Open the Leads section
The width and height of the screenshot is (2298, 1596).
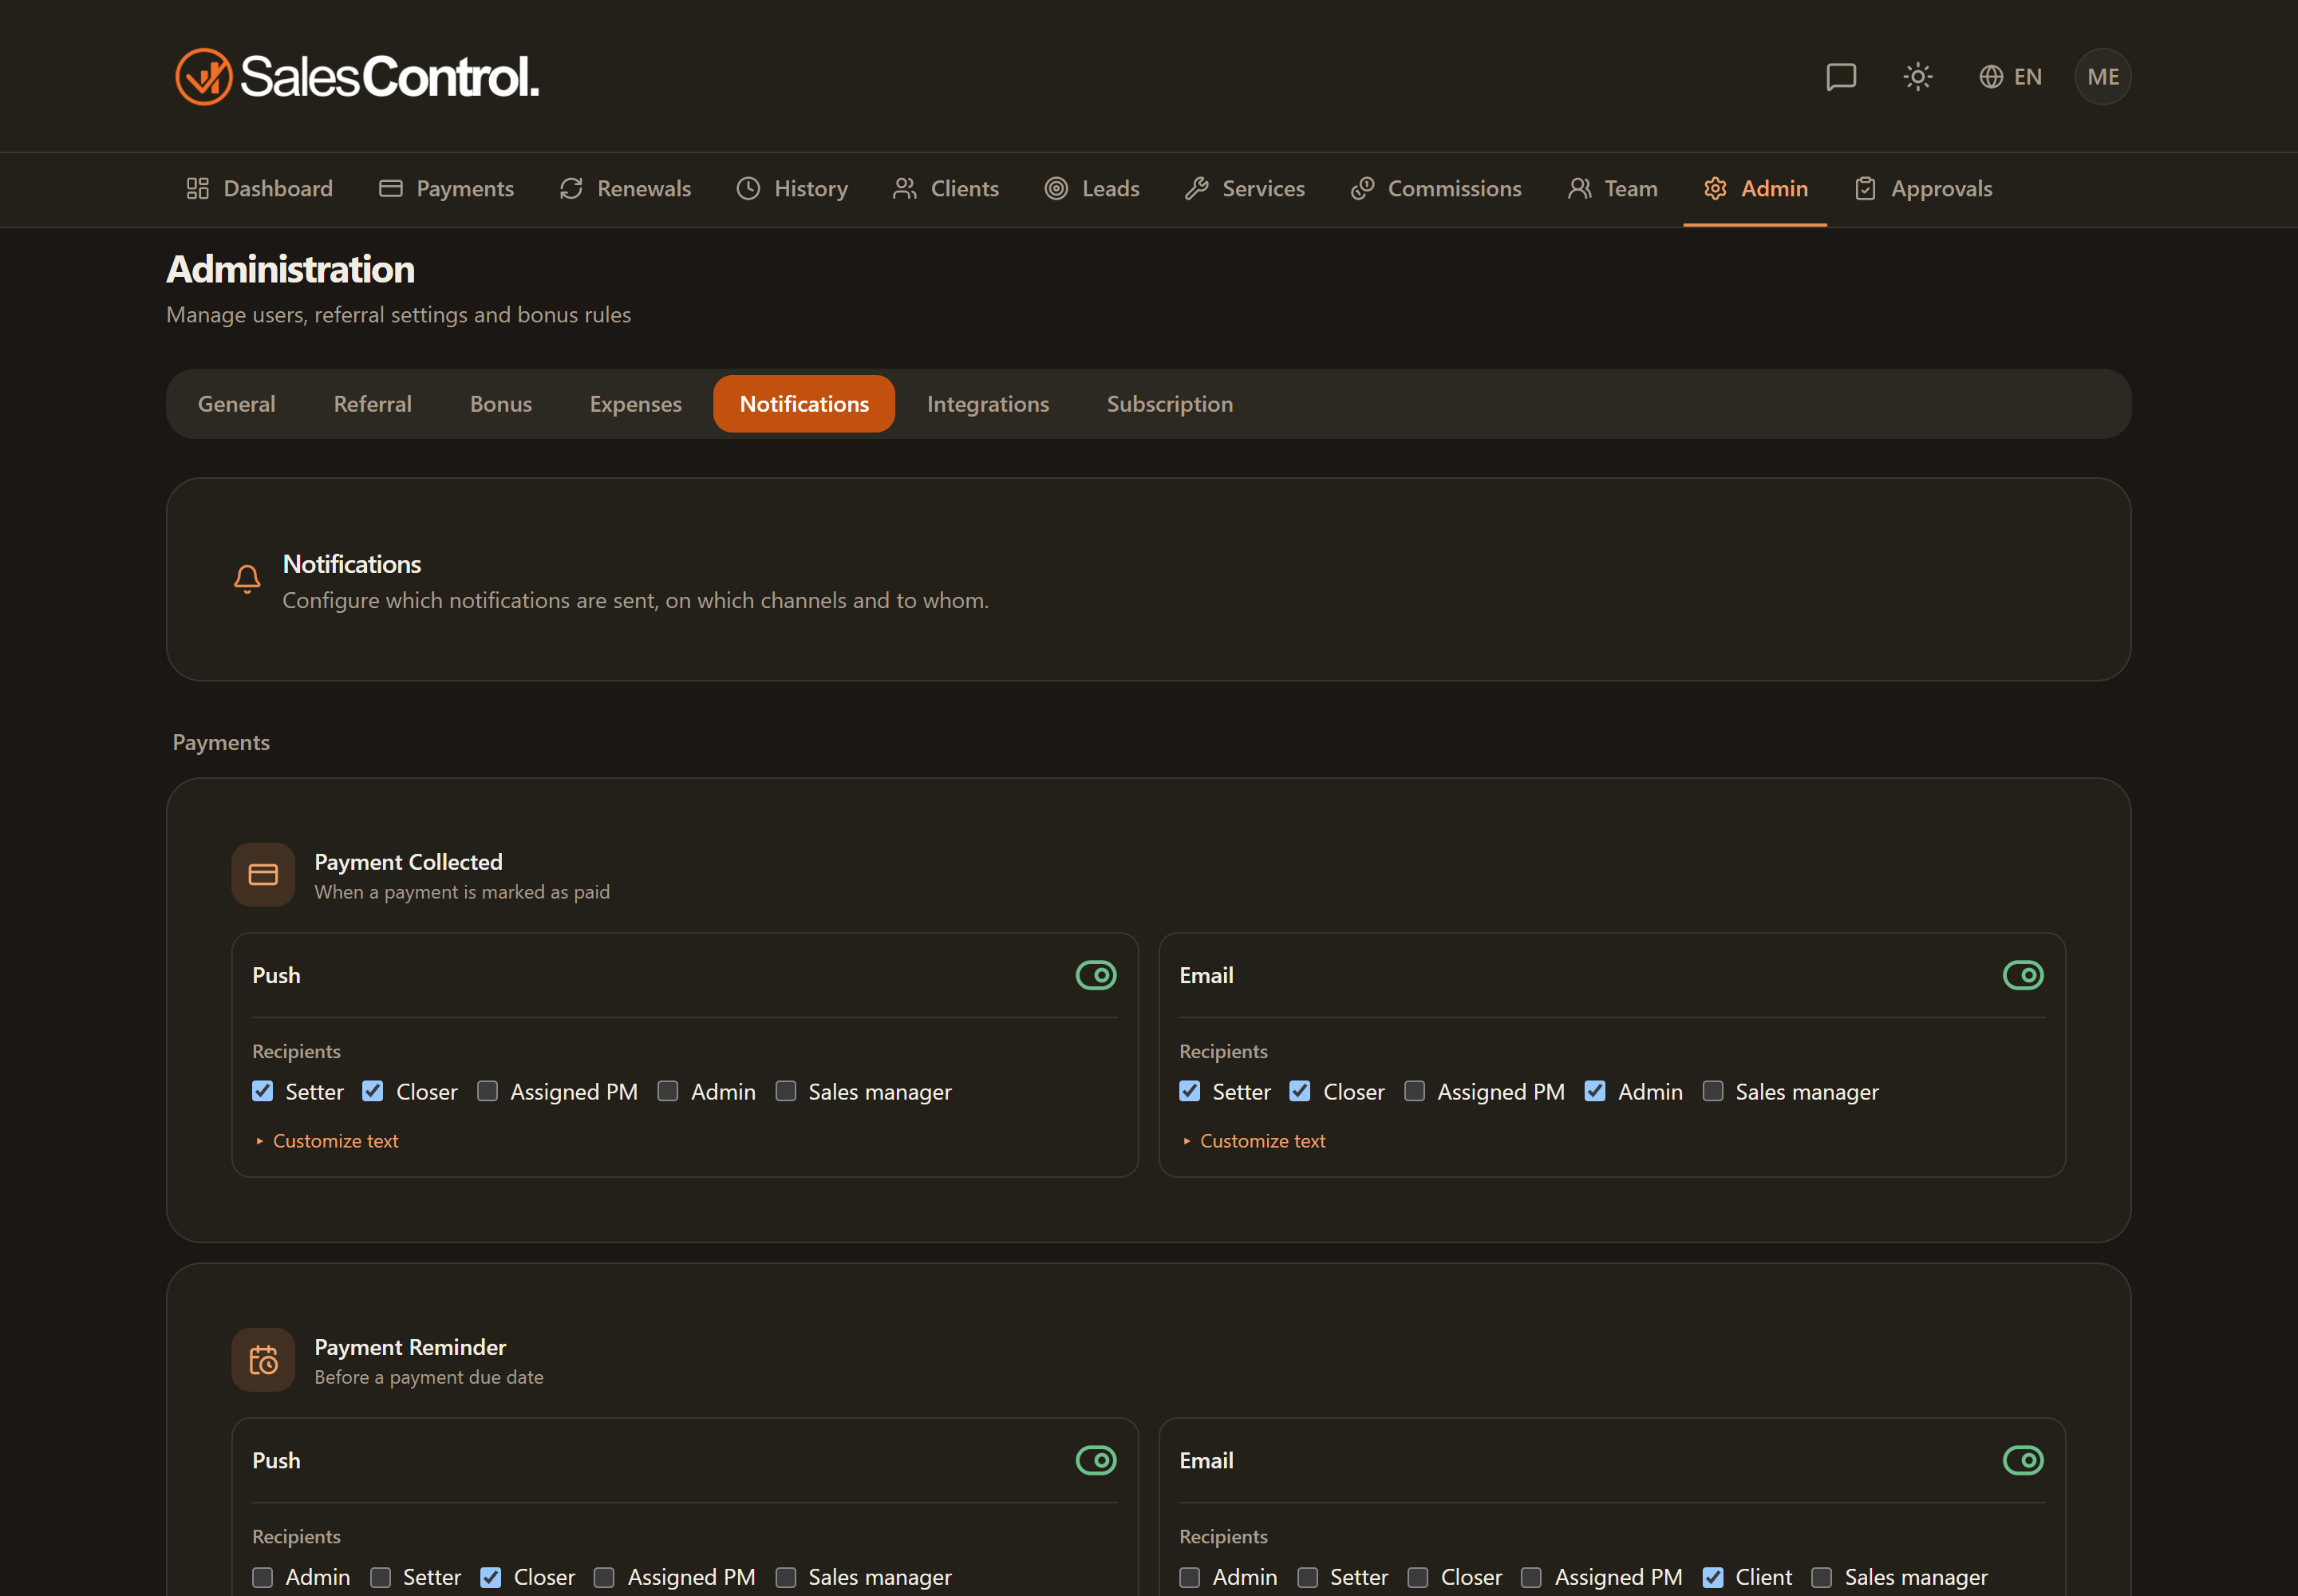1091,189
